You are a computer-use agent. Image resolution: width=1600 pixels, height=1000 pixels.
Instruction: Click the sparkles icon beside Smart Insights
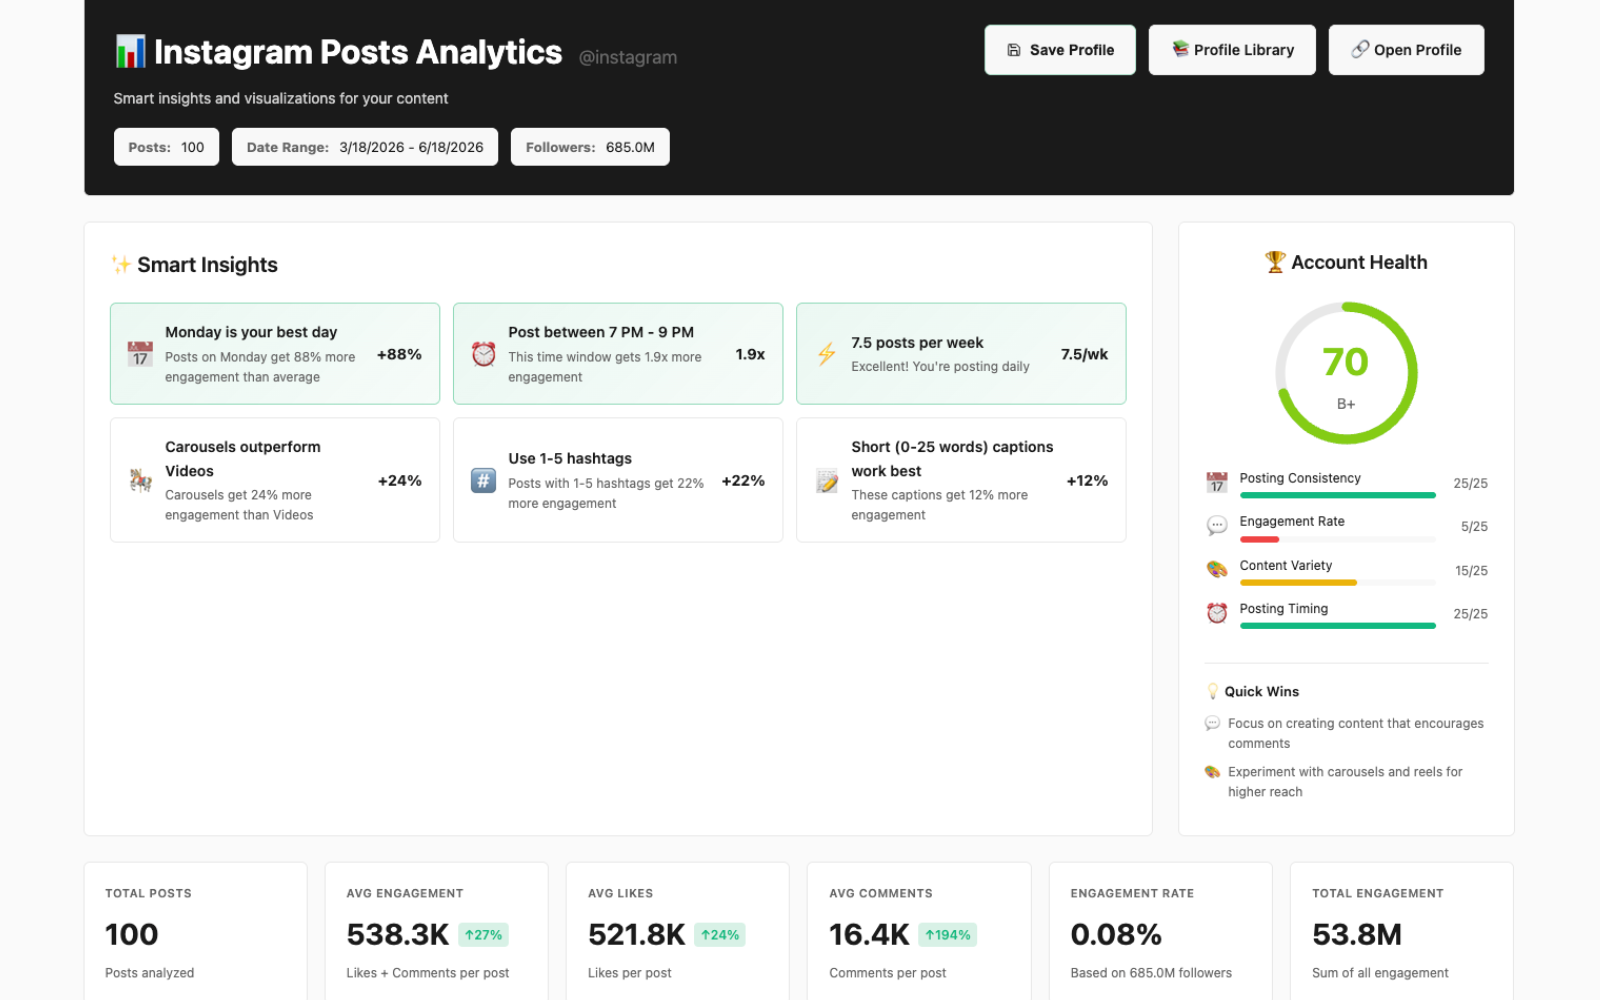pyautogui.click(x=121, y=264)
